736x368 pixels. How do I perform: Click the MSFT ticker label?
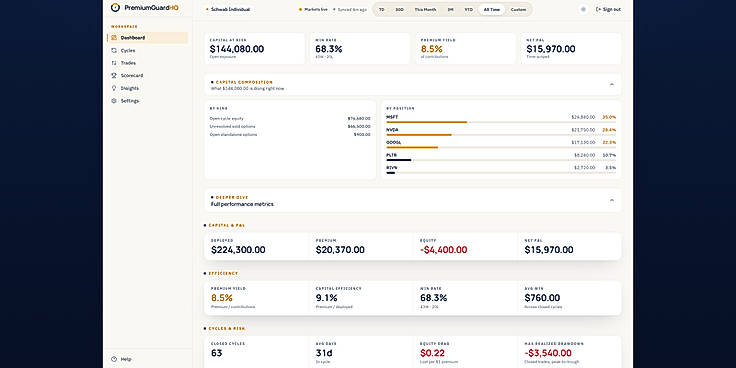coord(392,117)
